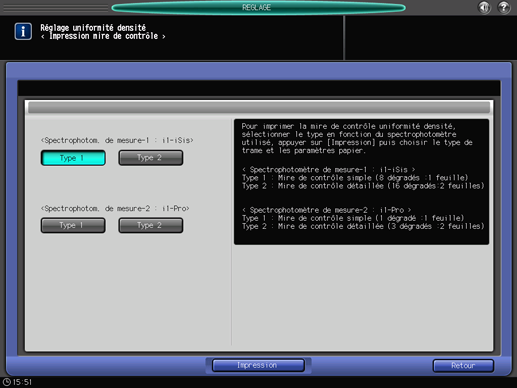This screenshot has height=388, width=517.
Task: Click the Impression button
Action: pos(258,365)
